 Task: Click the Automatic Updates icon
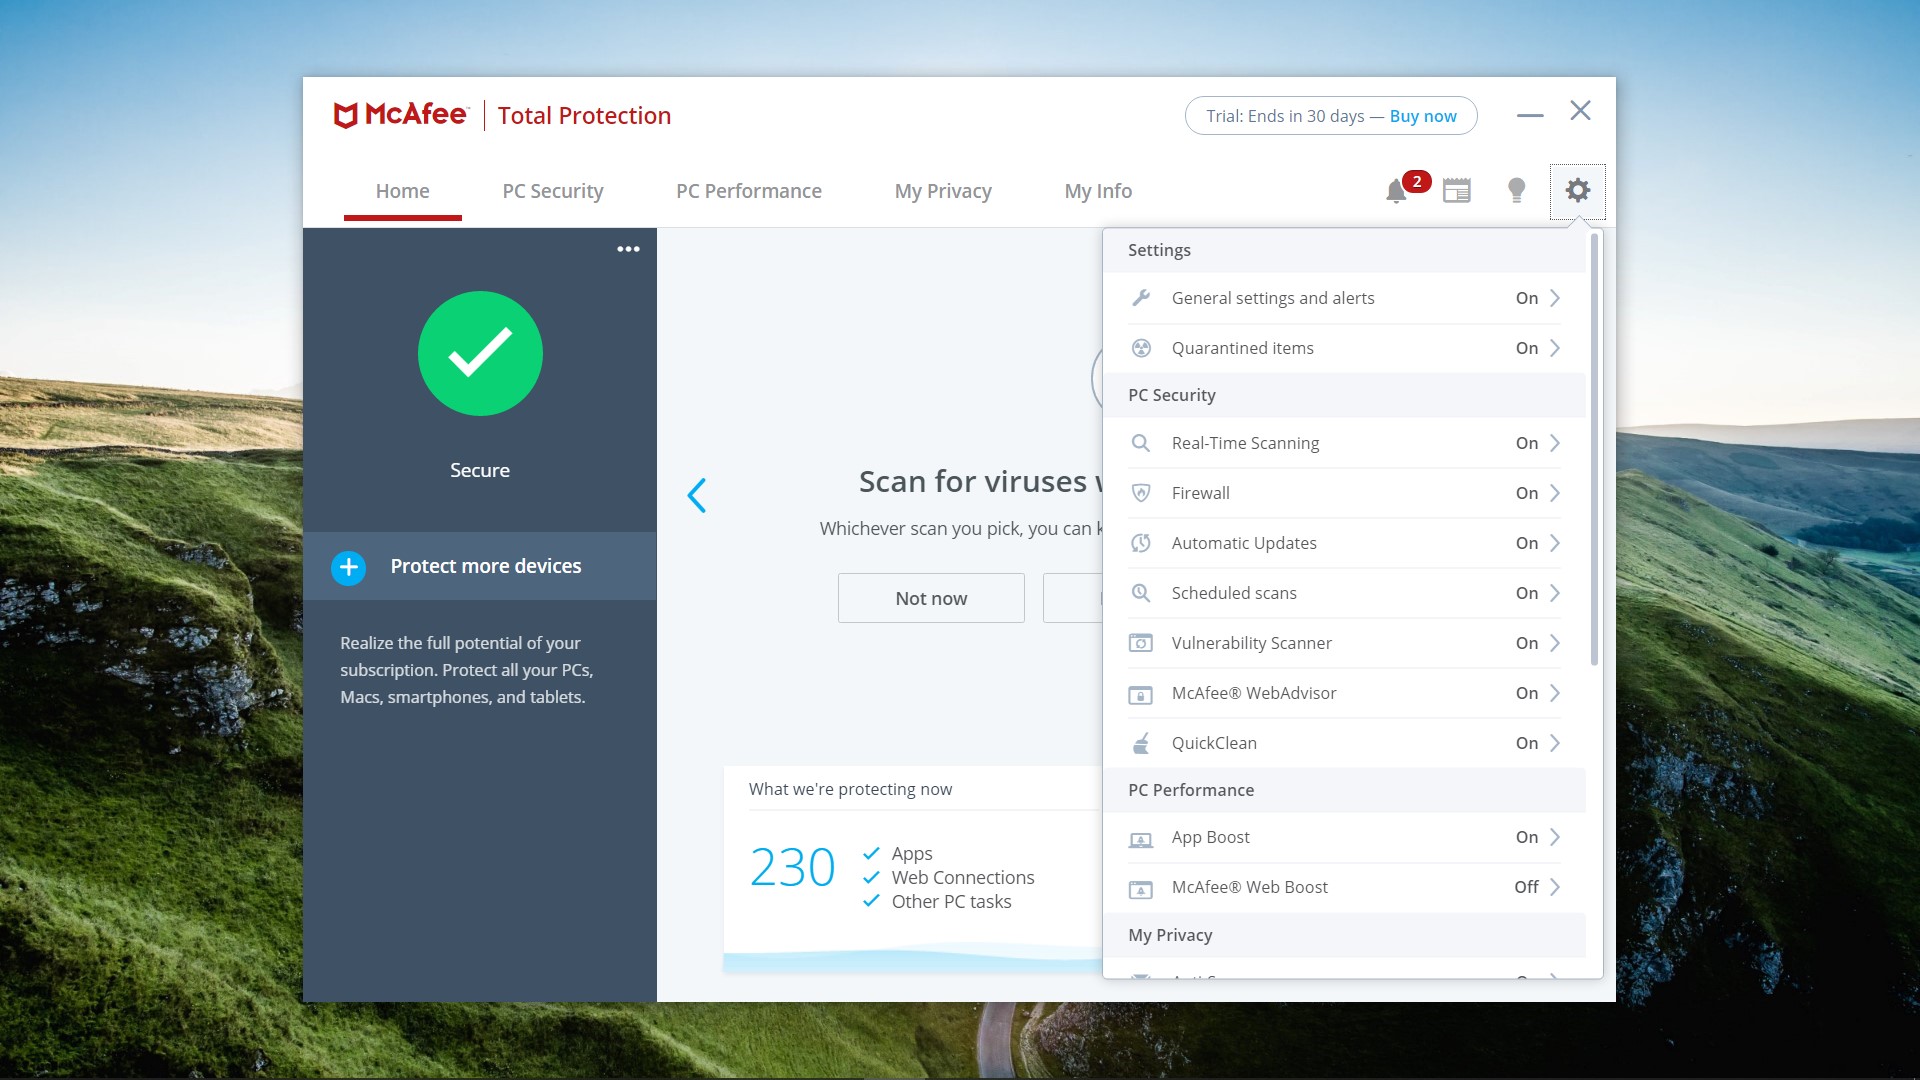1141,542
